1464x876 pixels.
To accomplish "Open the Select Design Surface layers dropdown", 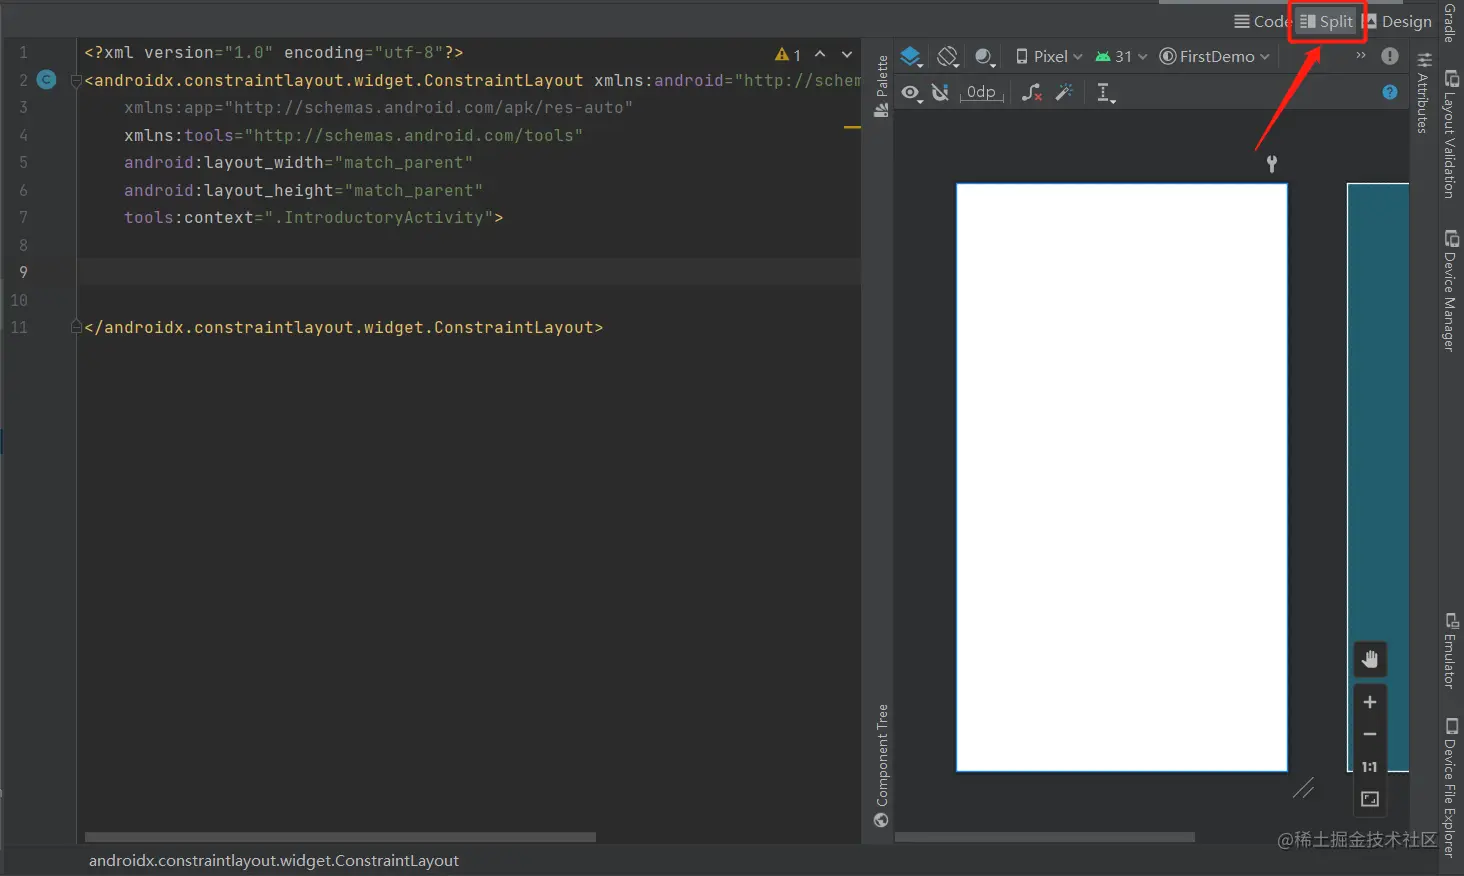I will point(911,57).
